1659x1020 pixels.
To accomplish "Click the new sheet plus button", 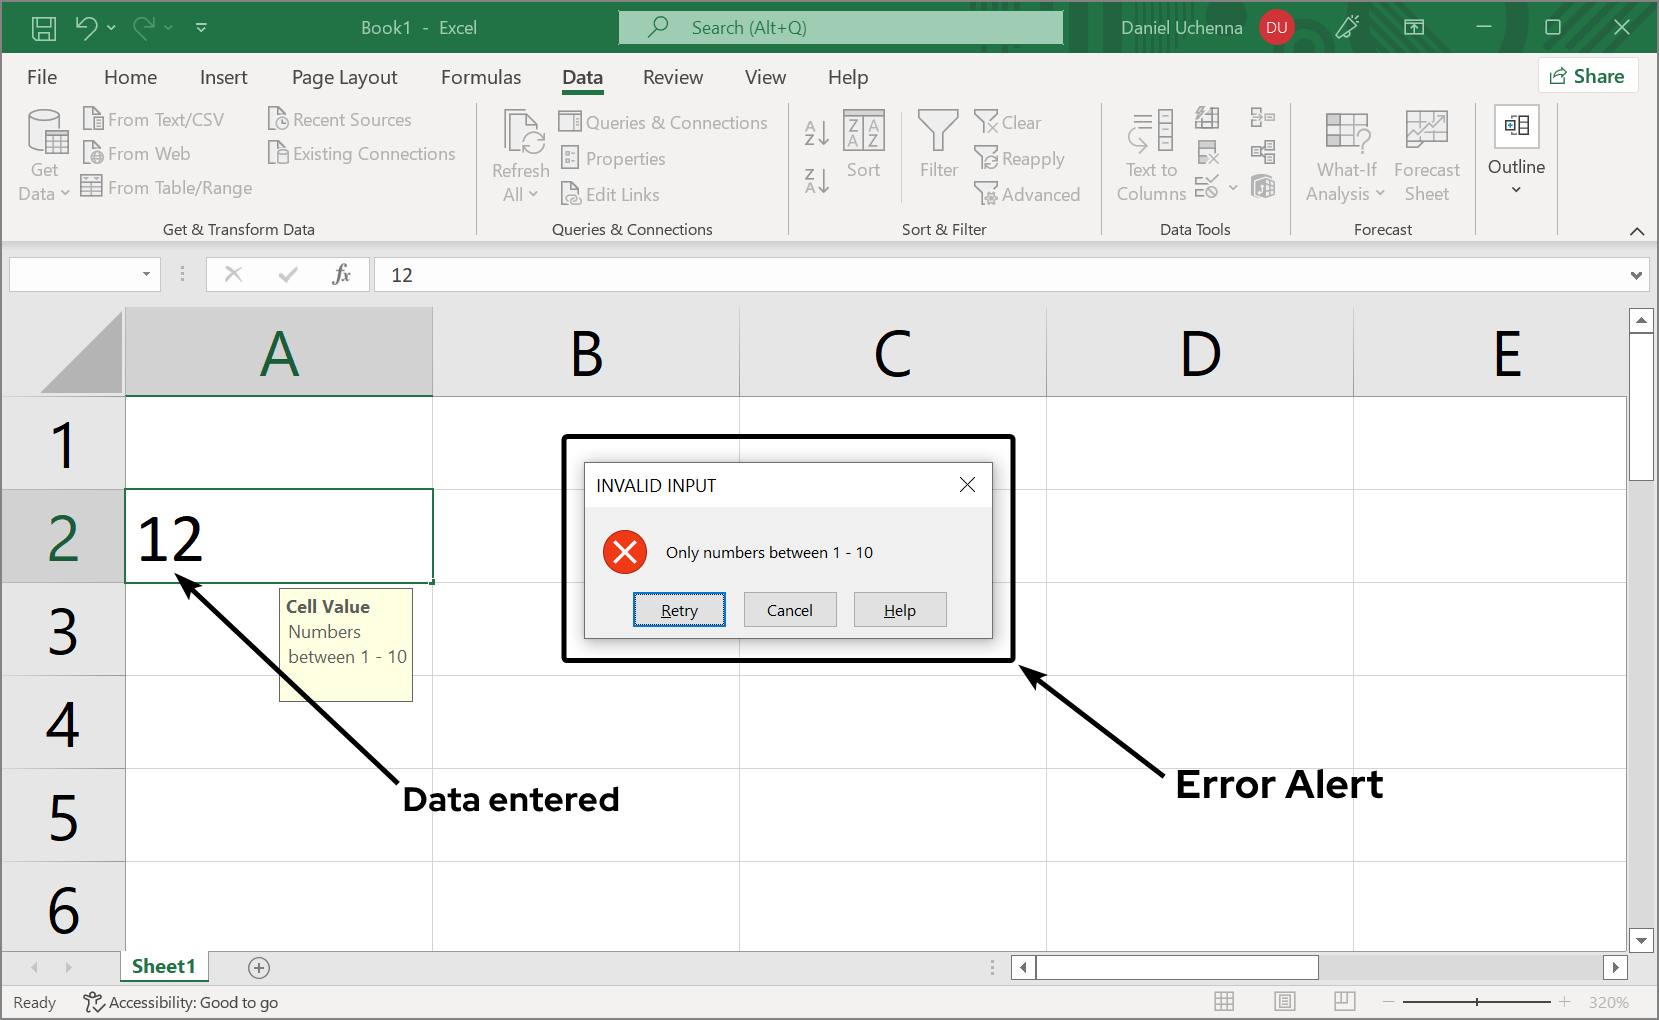I will point(258,967).
